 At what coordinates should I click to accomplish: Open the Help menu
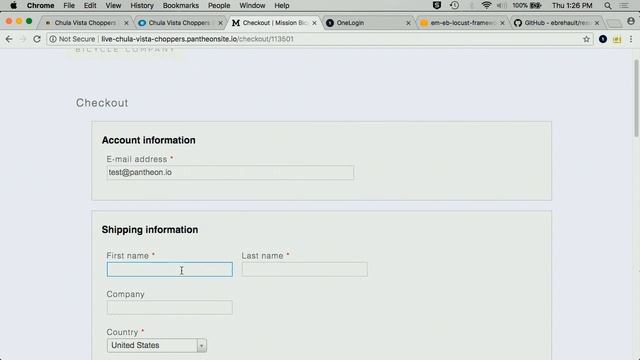282,5
